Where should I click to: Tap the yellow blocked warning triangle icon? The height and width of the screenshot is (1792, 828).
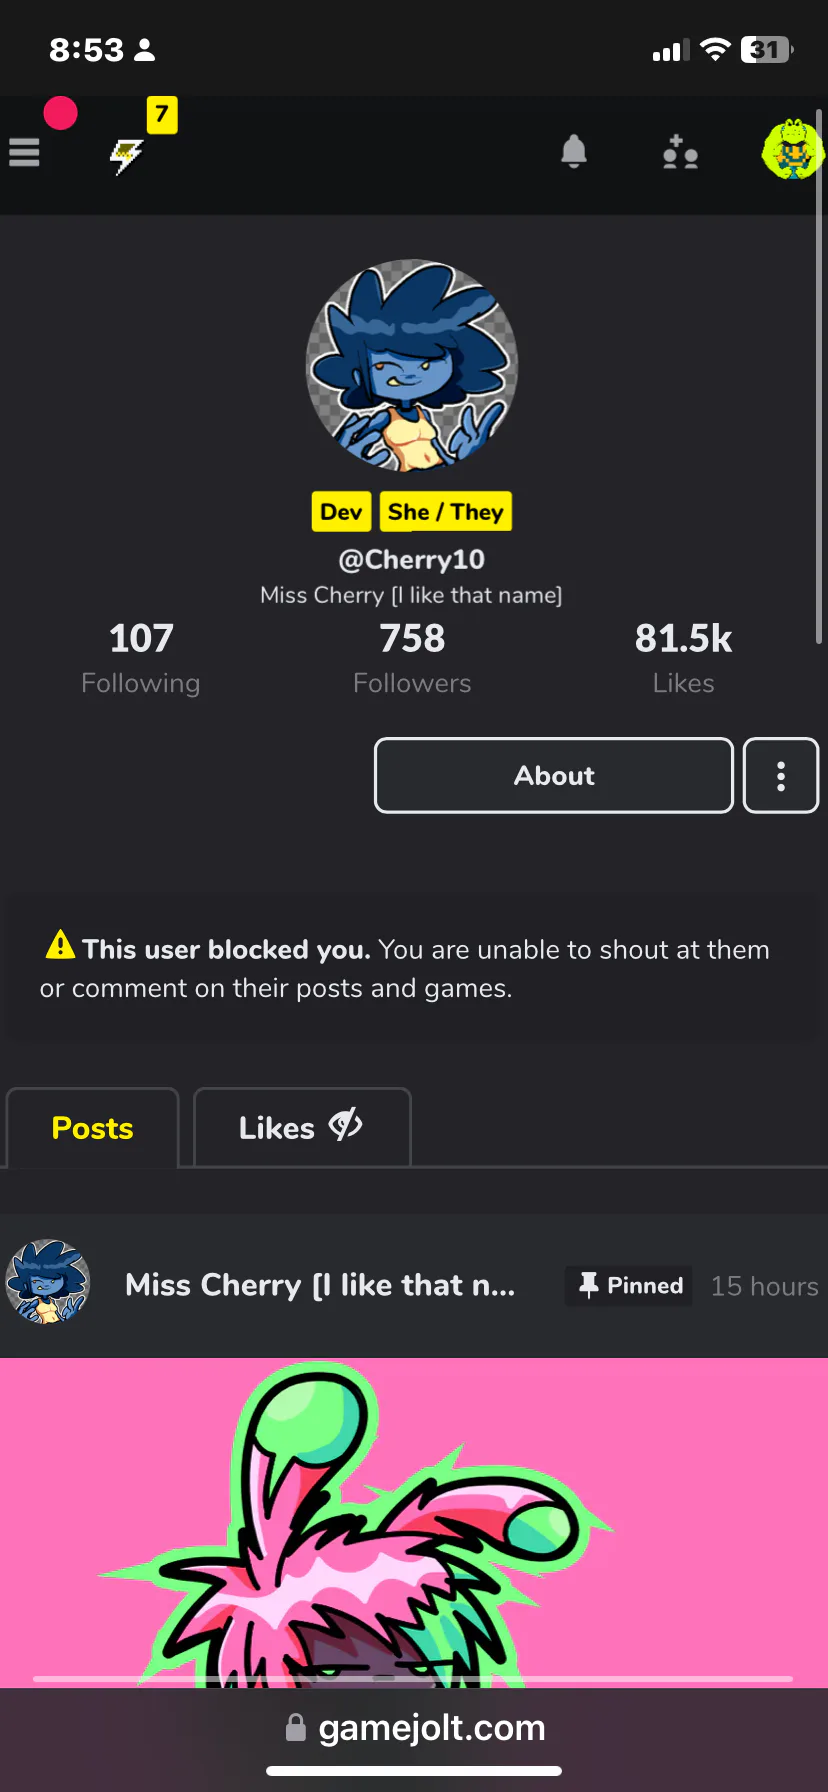pyautogui.click(x=60, y=944)
